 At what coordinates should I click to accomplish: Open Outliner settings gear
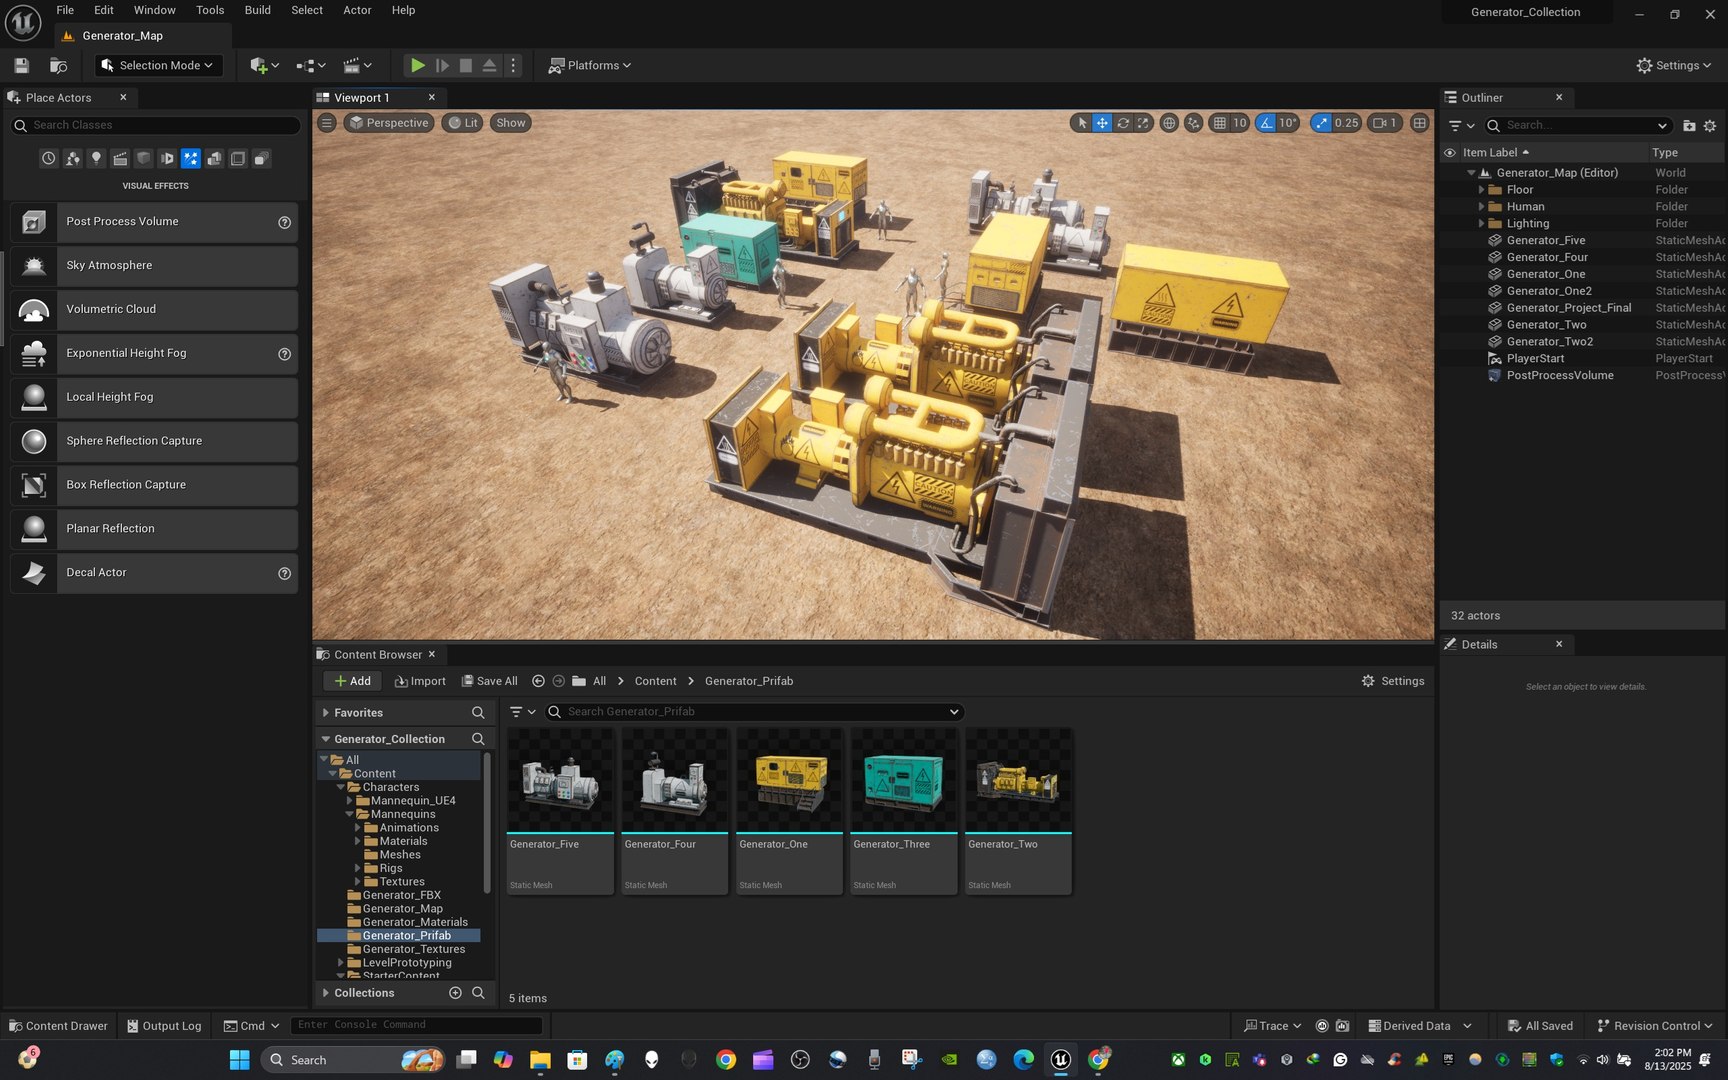coord(1710,126)
